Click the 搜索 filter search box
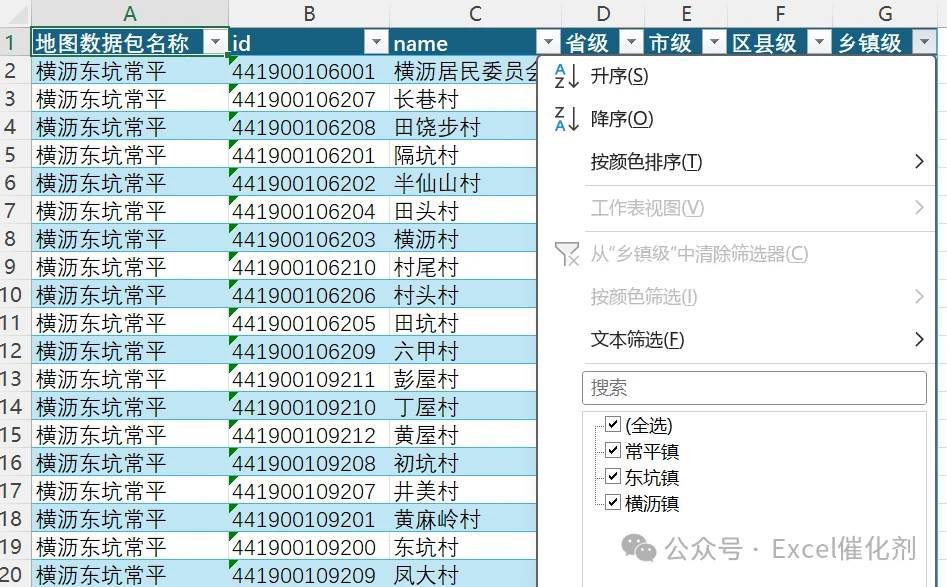 (754, 388)
